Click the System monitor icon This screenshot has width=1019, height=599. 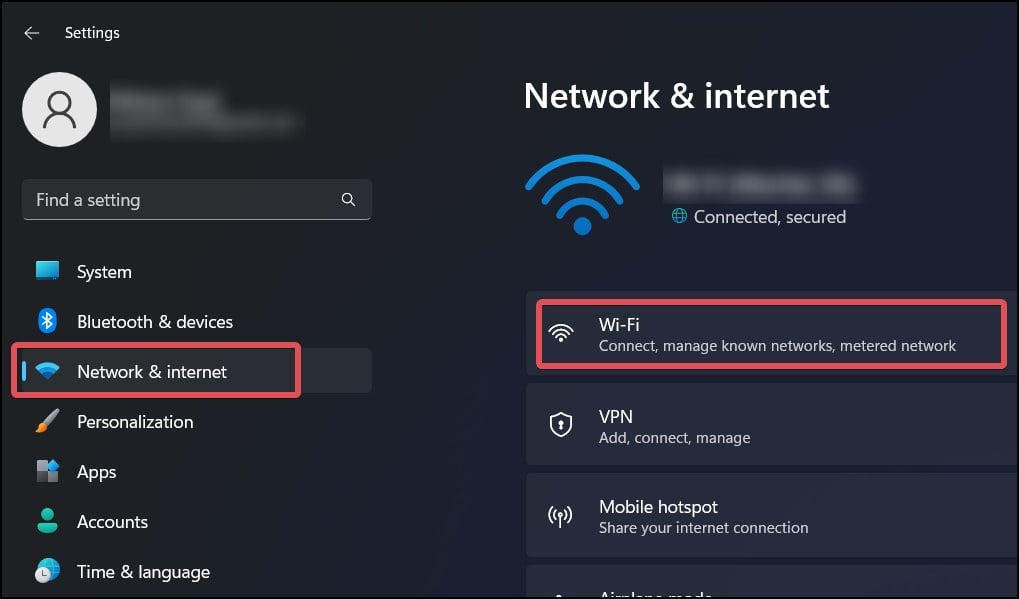tap(47, 271)
